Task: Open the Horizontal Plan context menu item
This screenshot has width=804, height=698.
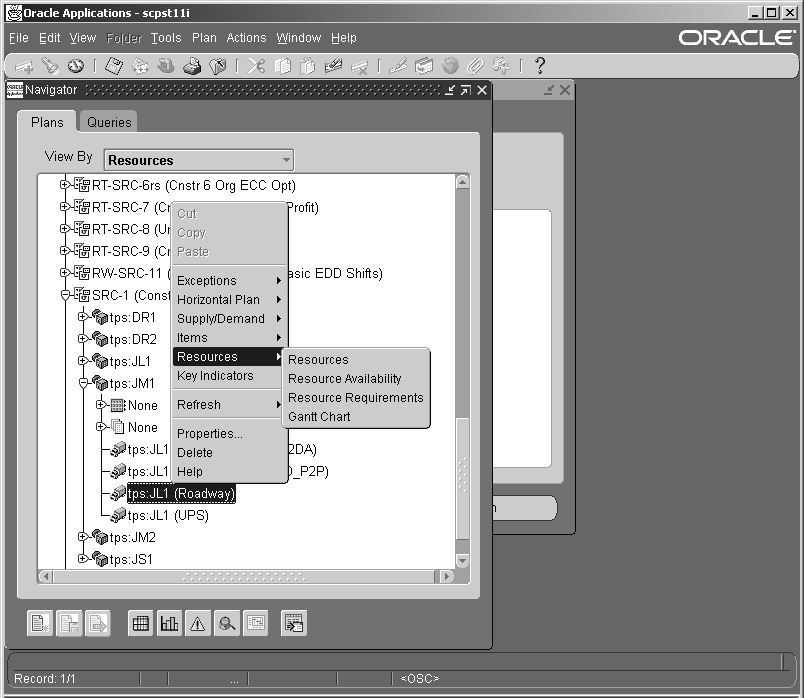Action: coord(229,300)
